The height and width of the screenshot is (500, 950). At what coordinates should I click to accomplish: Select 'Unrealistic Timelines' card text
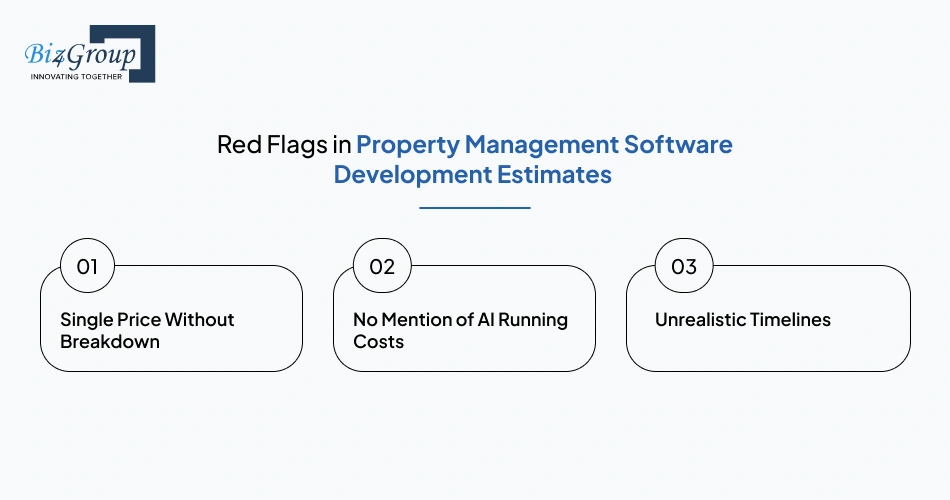pyautogui.click(x=743, y=319)
